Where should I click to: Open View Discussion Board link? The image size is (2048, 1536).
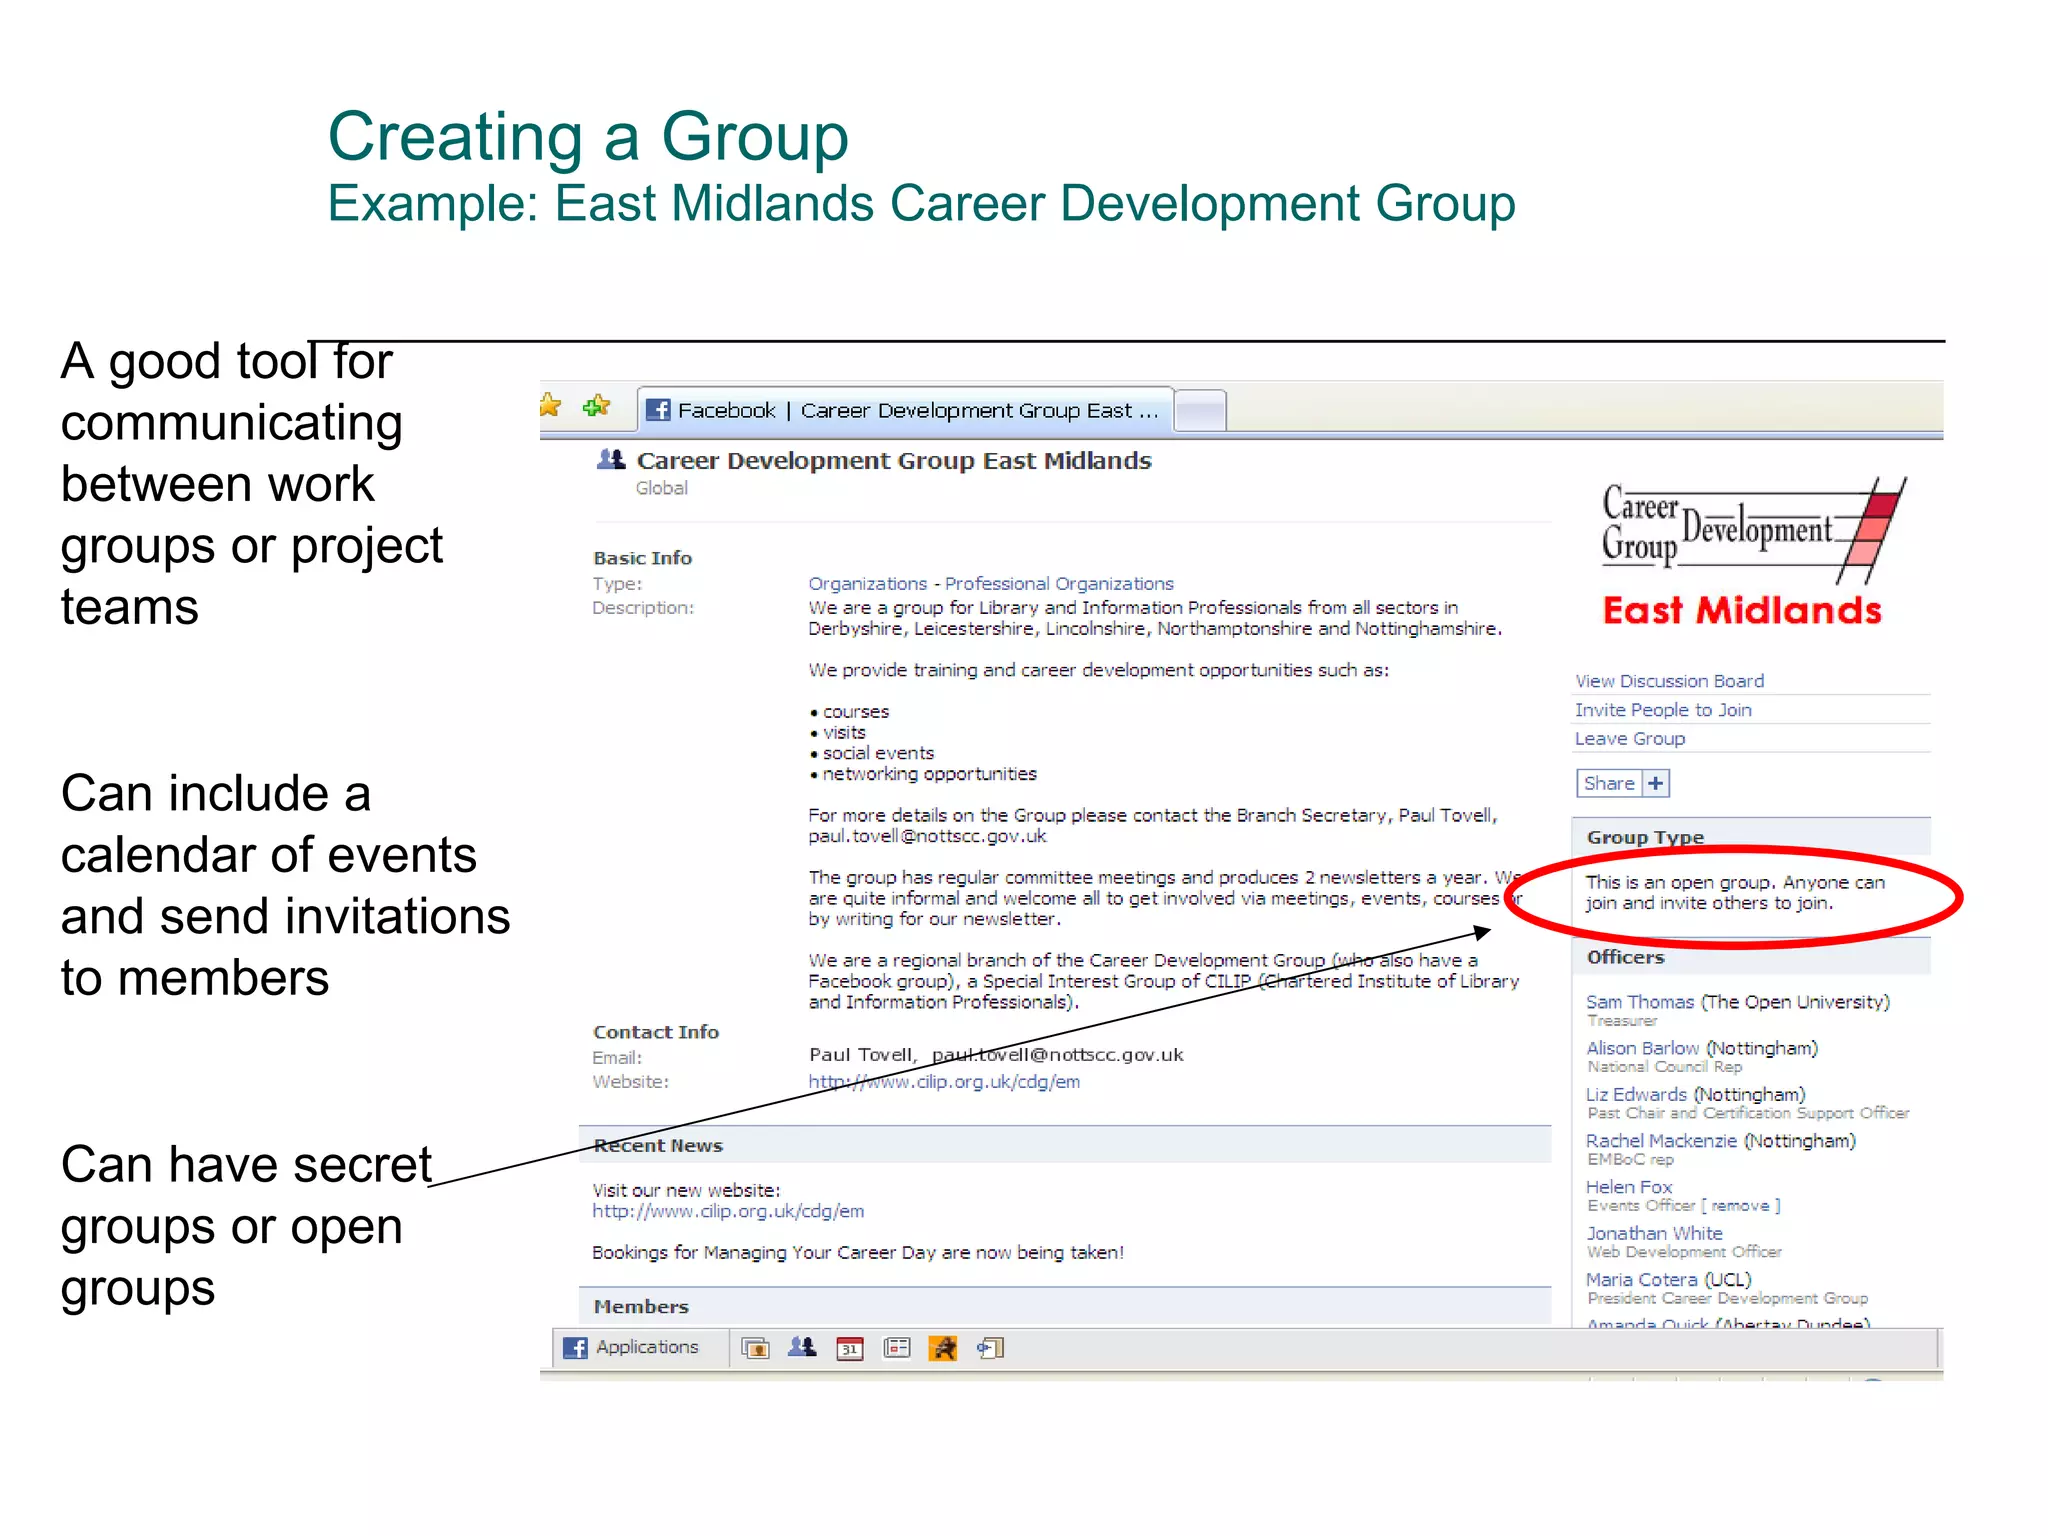1669,681
